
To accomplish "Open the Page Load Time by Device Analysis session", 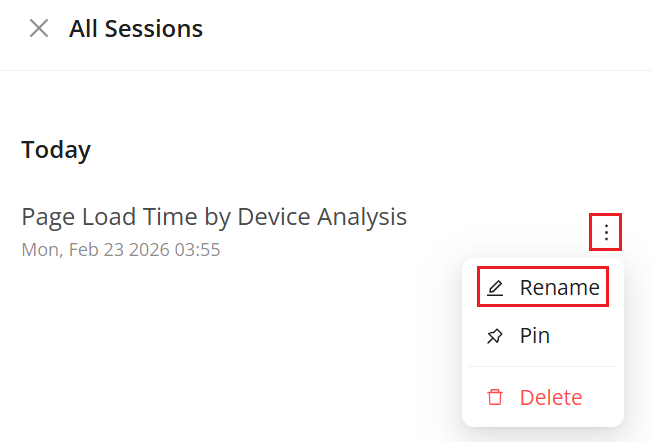I will [214, 217].
